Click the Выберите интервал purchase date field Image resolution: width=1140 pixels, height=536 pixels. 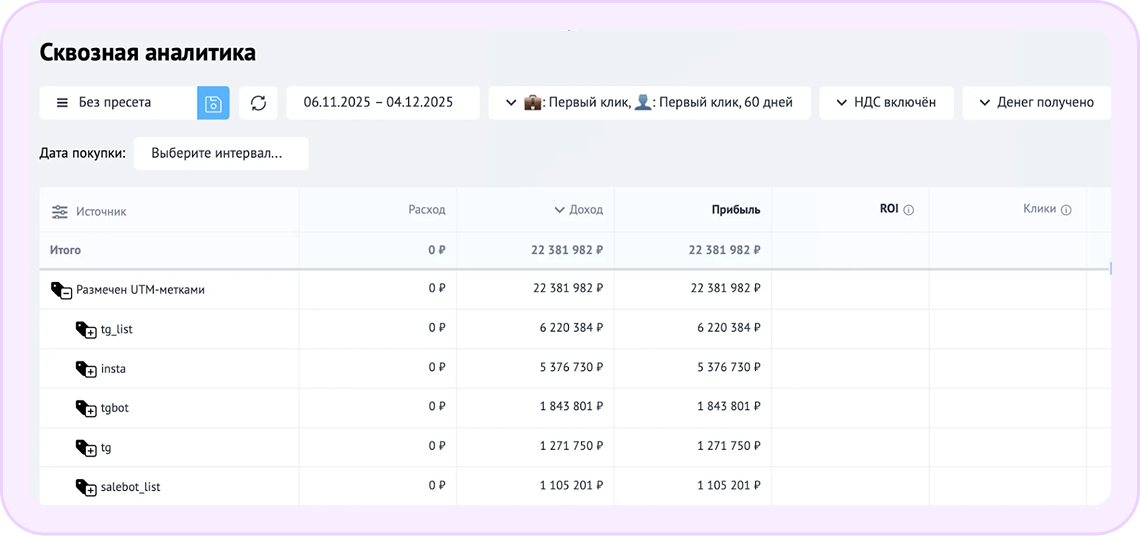[220, 154]
